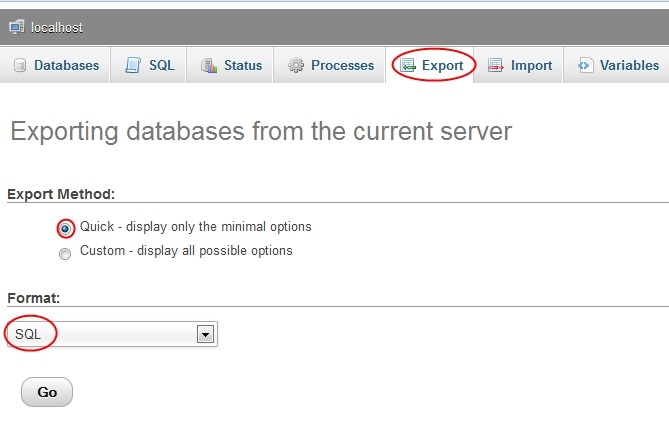Open the Variables tab
669x435 pixels.
pyautogui.click(x=617, y=65)
